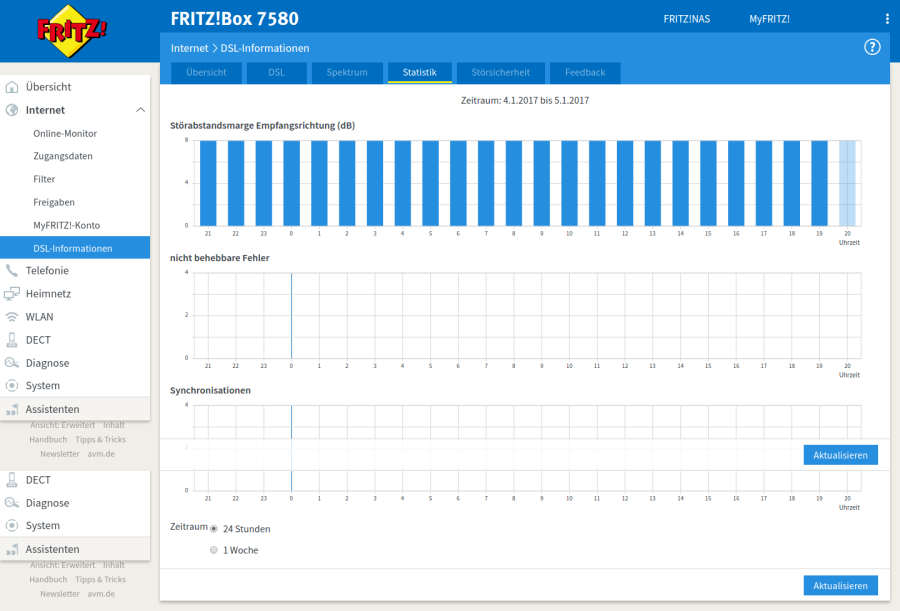Switch to the Störsicherheit tab
This screenshot has height=611, width=900.
click(x=500, y=73)
